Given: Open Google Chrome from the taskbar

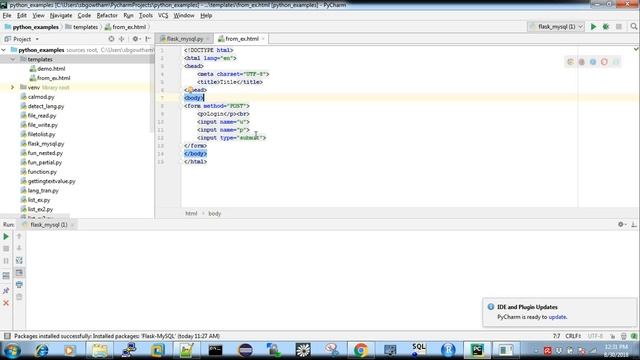Looking at the screenshot, I should click(360, 350).
